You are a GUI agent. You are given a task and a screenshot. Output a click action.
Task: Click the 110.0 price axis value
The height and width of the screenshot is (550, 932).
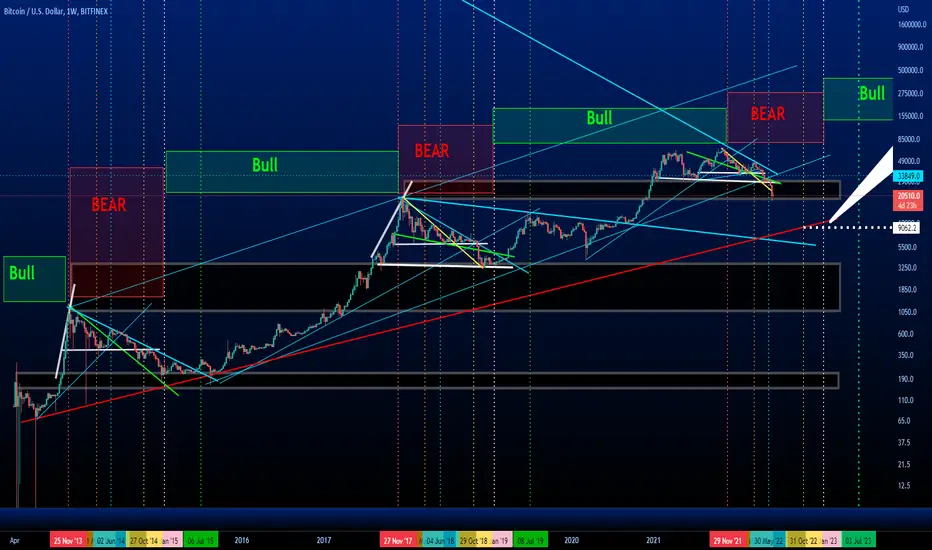point(906,400)
